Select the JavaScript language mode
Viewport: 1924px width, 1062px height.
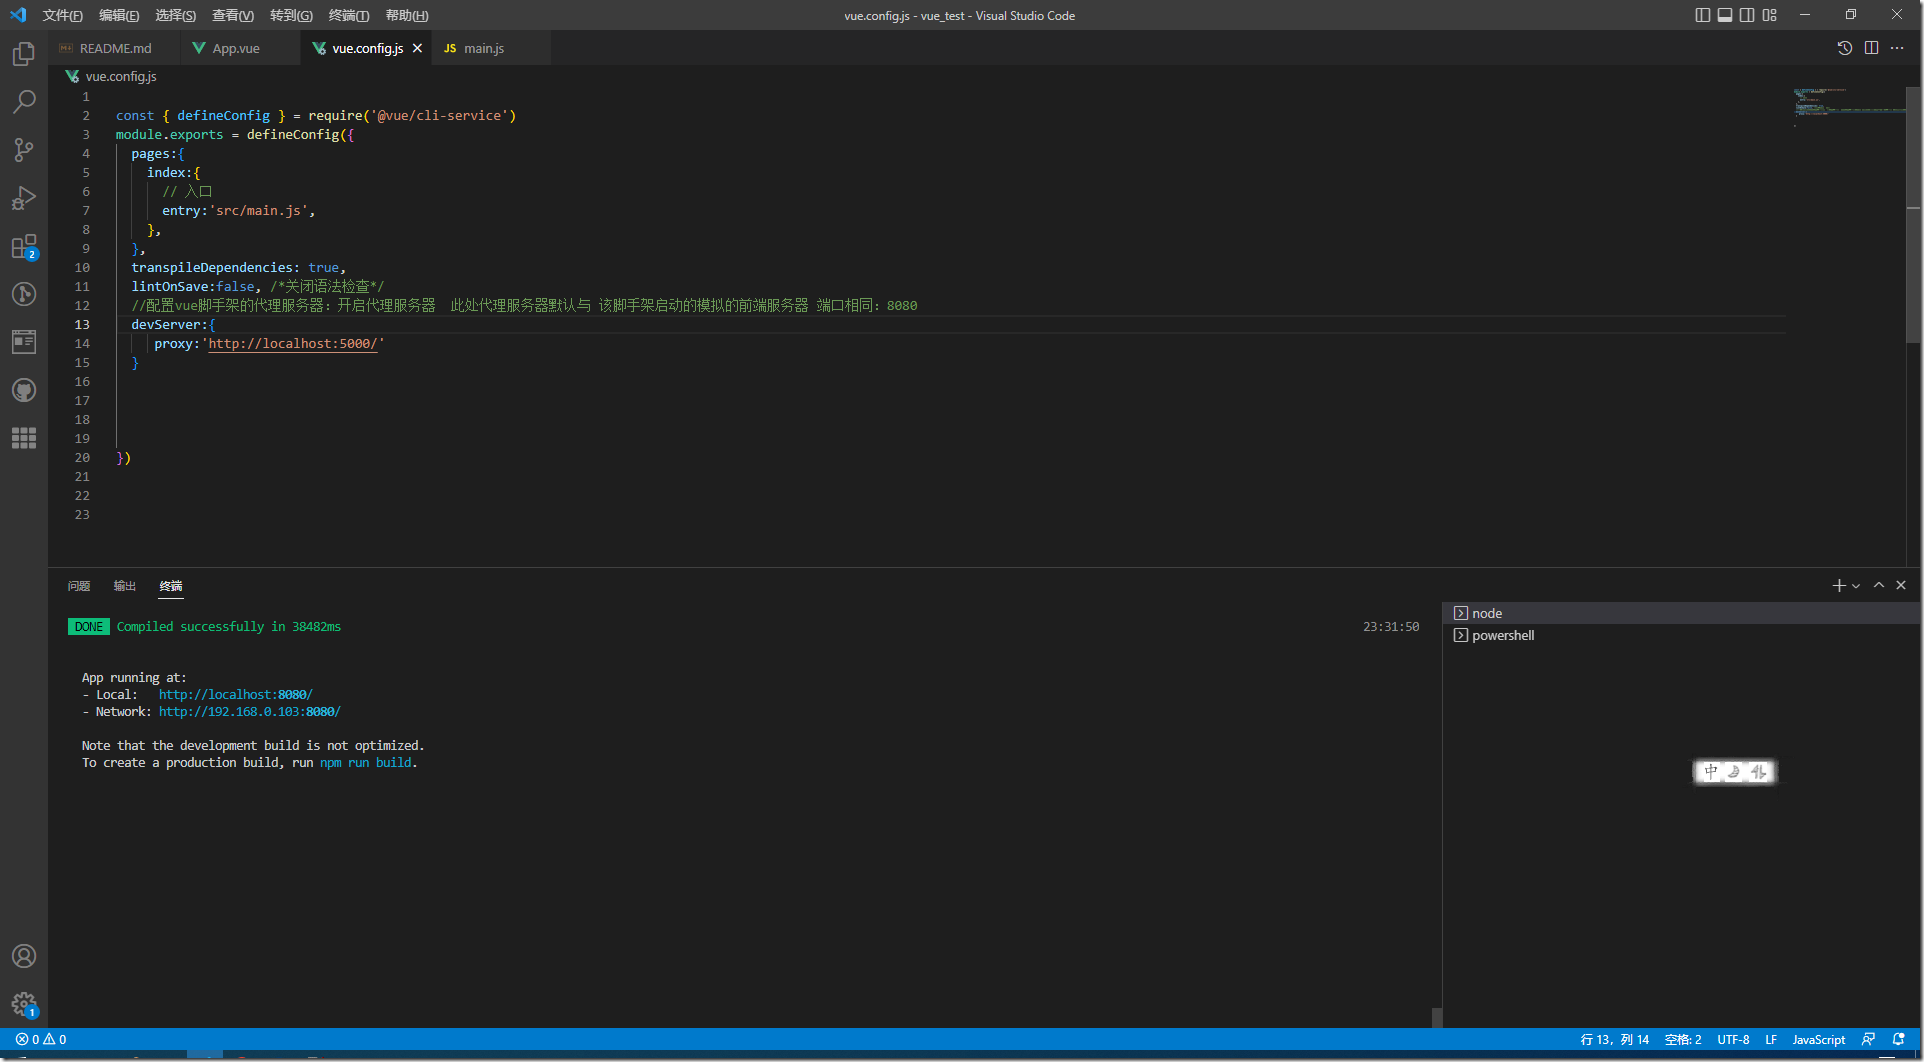[1819, 1040]
